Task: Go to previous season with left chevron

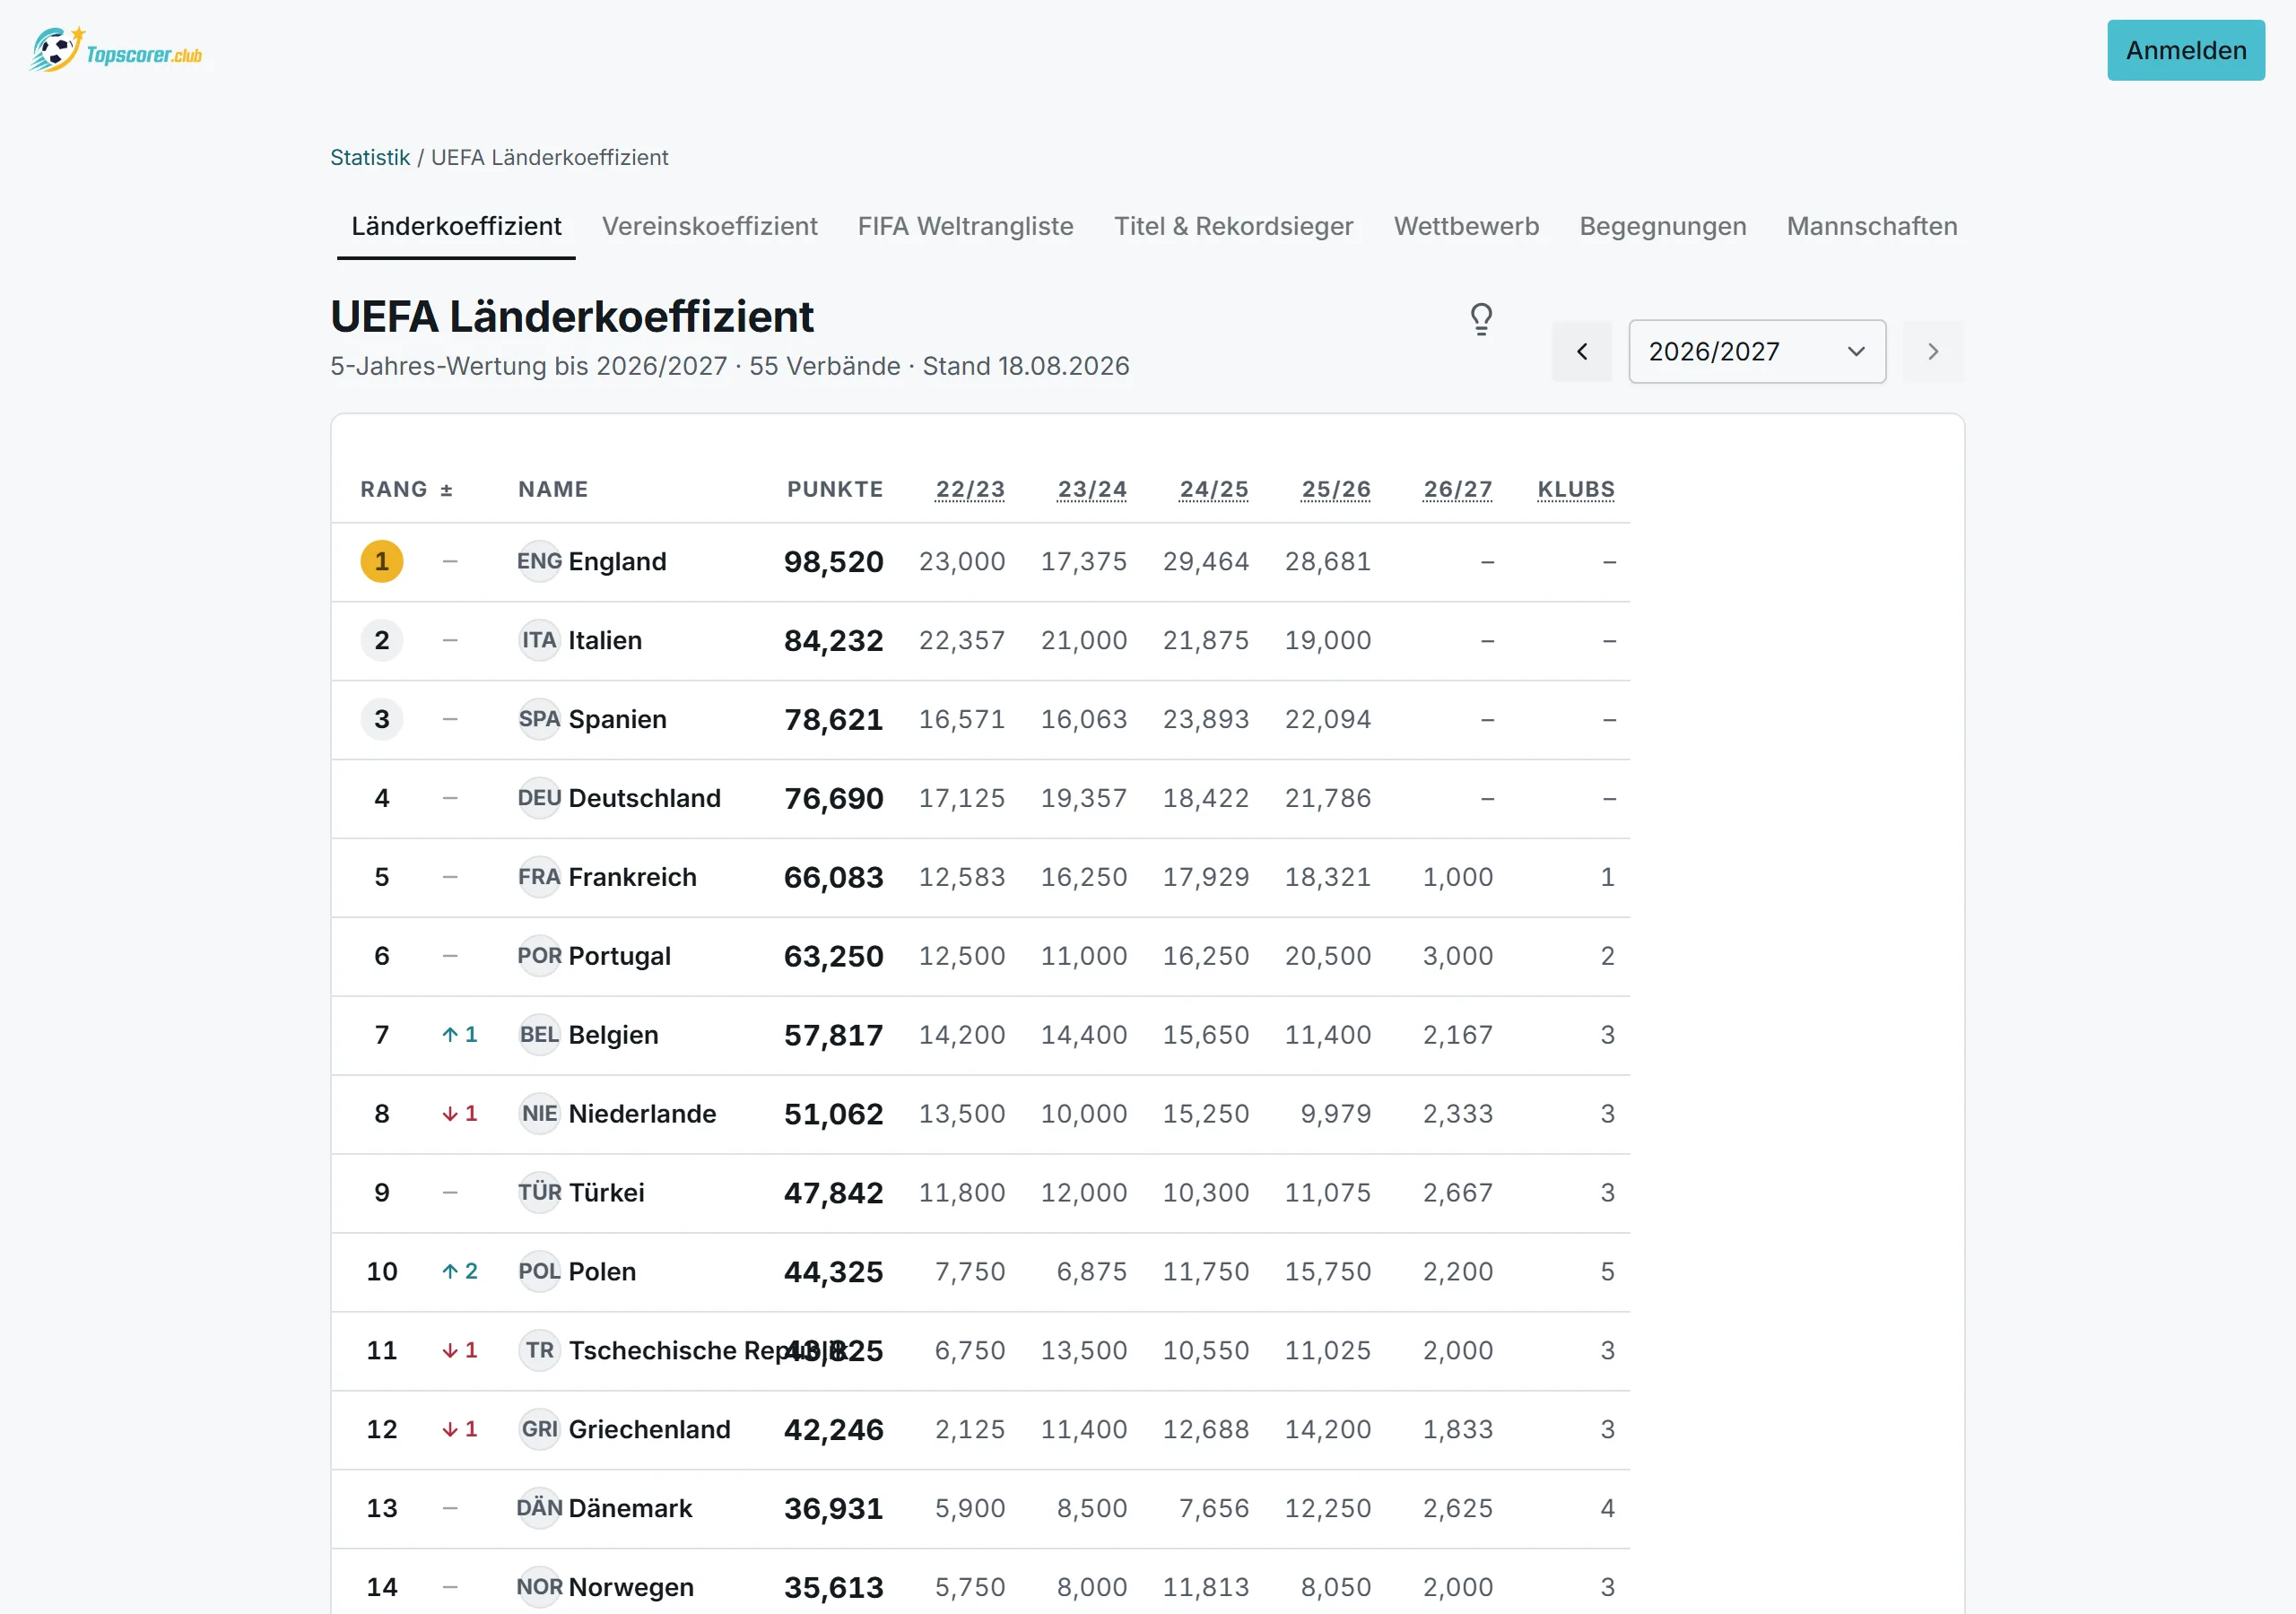Action: (1581, 351)
